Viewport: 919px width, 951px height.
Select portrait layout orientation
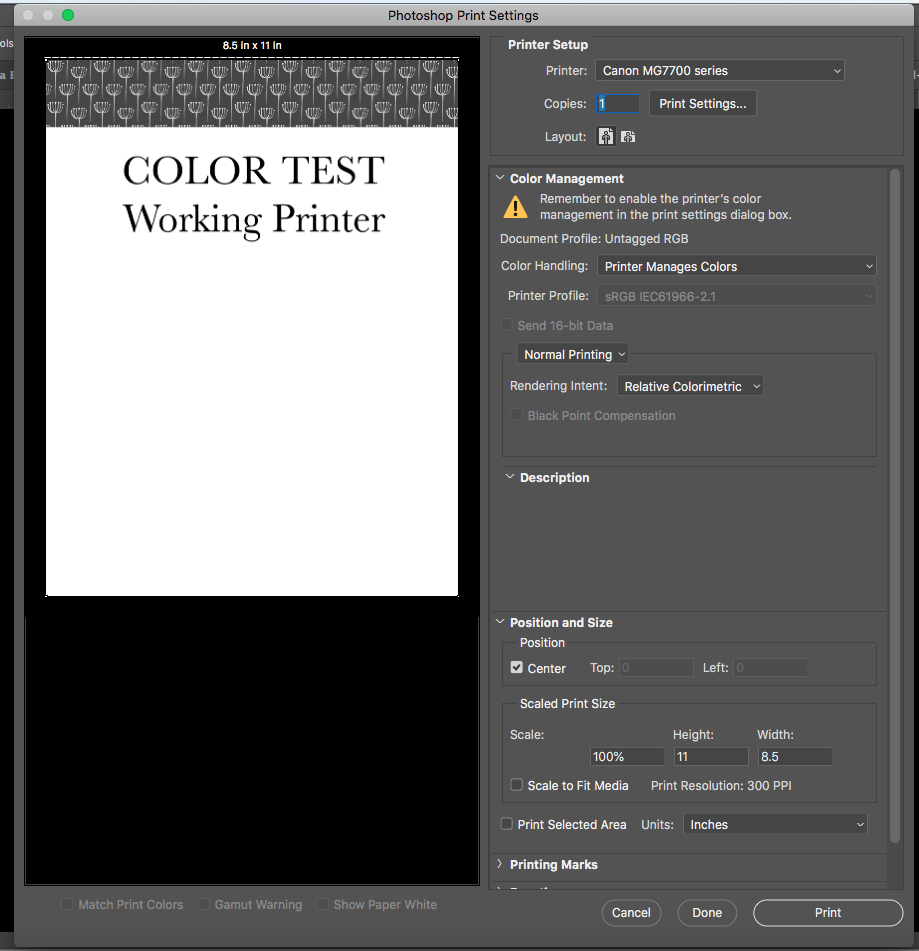click(606, 135)
